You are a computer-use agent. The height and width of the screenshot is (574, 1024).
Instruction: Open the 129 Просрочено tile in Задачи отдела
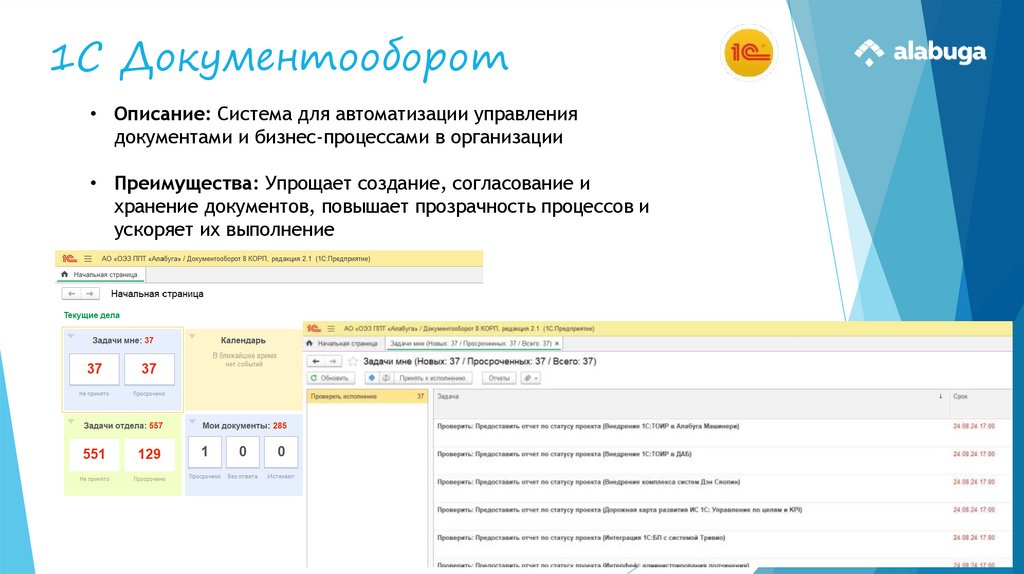tap(149, 454)
